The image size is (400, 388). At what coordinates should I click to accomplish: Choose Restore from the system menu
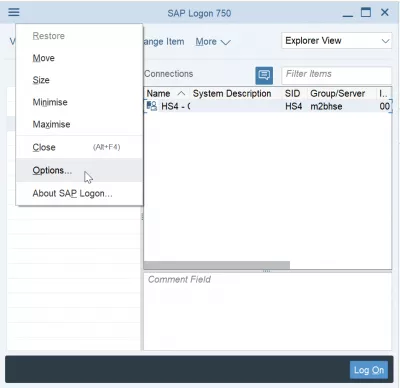tap(79, 36)
